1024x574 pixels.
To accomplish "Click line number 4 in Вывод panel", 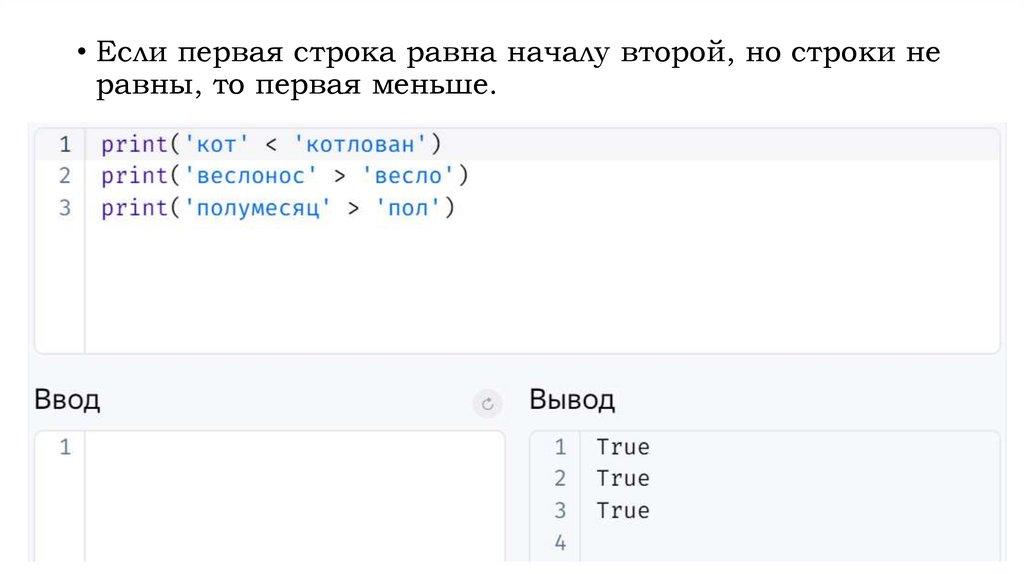I will [x=559, y=543].
